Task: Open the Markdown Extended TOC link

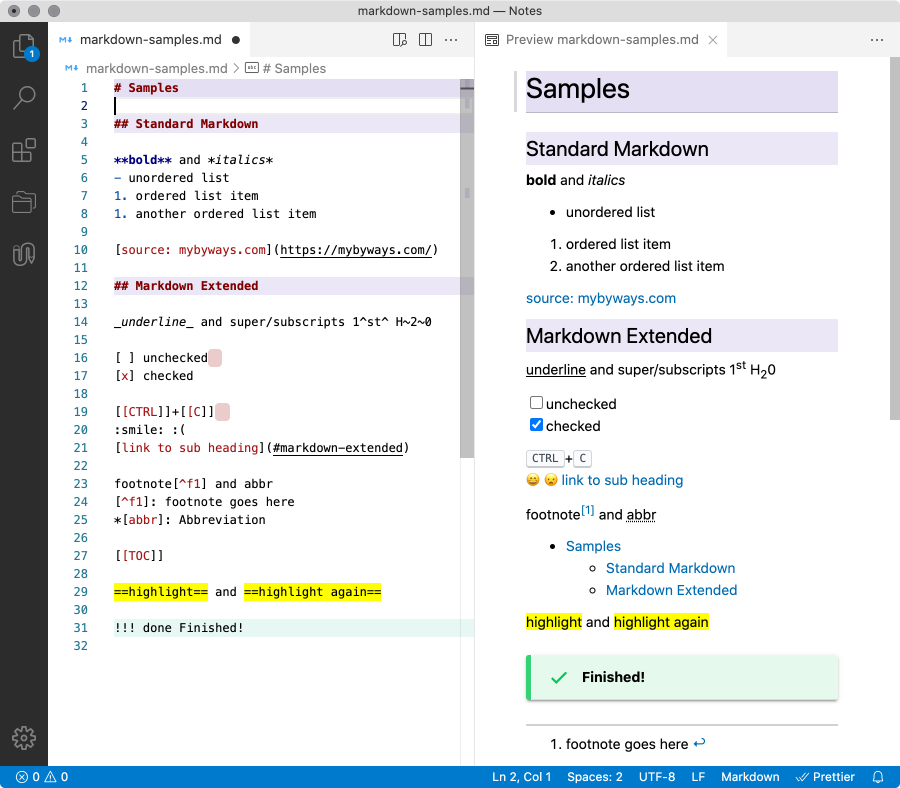Action: point(672,591)
